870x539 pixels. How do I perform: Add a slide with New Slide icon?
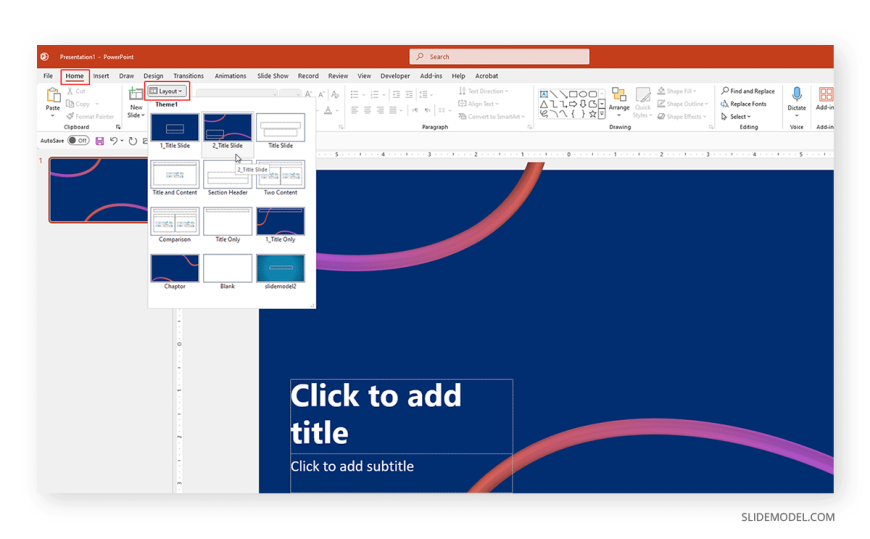click(135, 94)
